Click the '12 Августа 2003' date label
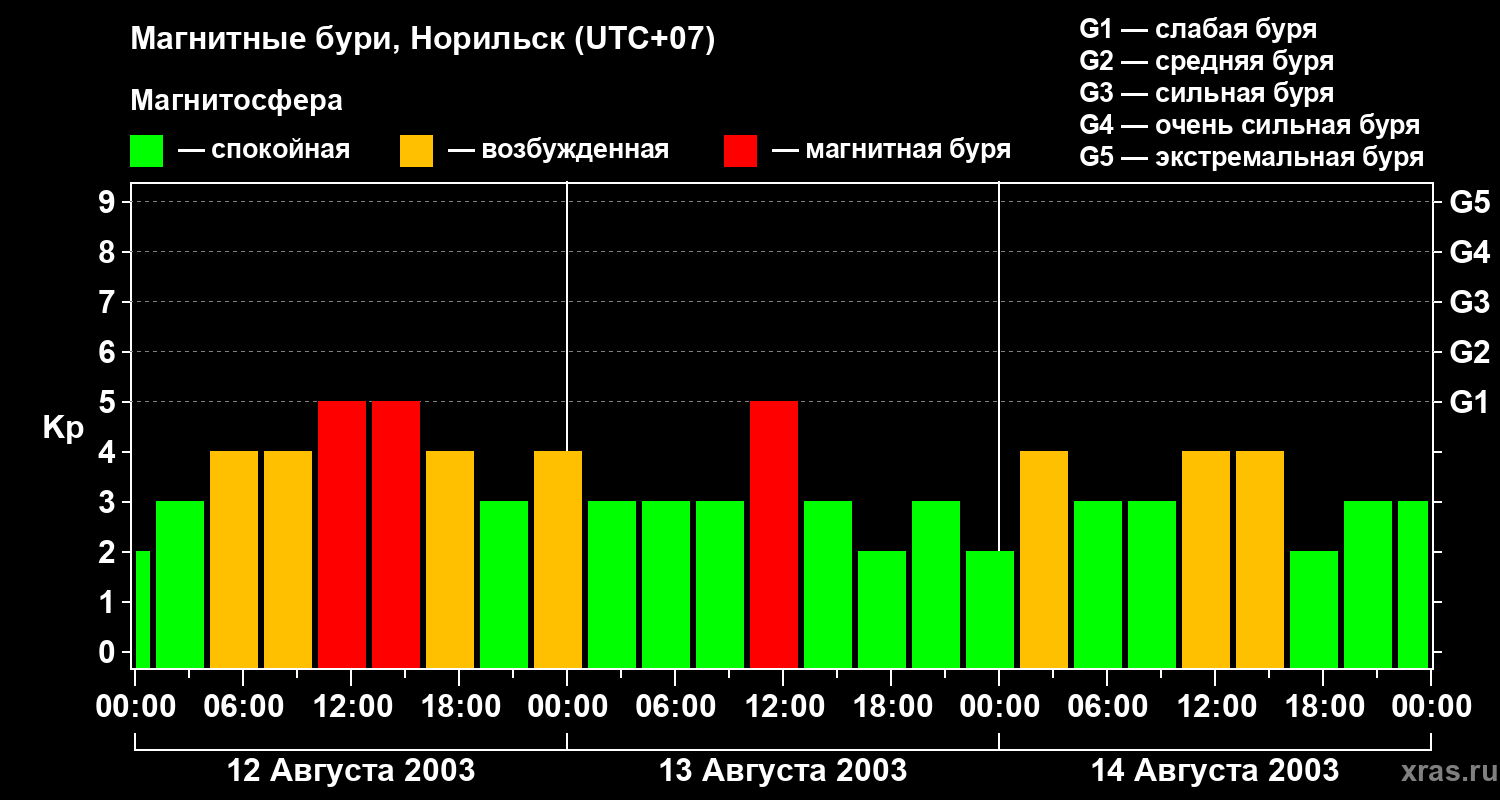 tap(351, 771)
